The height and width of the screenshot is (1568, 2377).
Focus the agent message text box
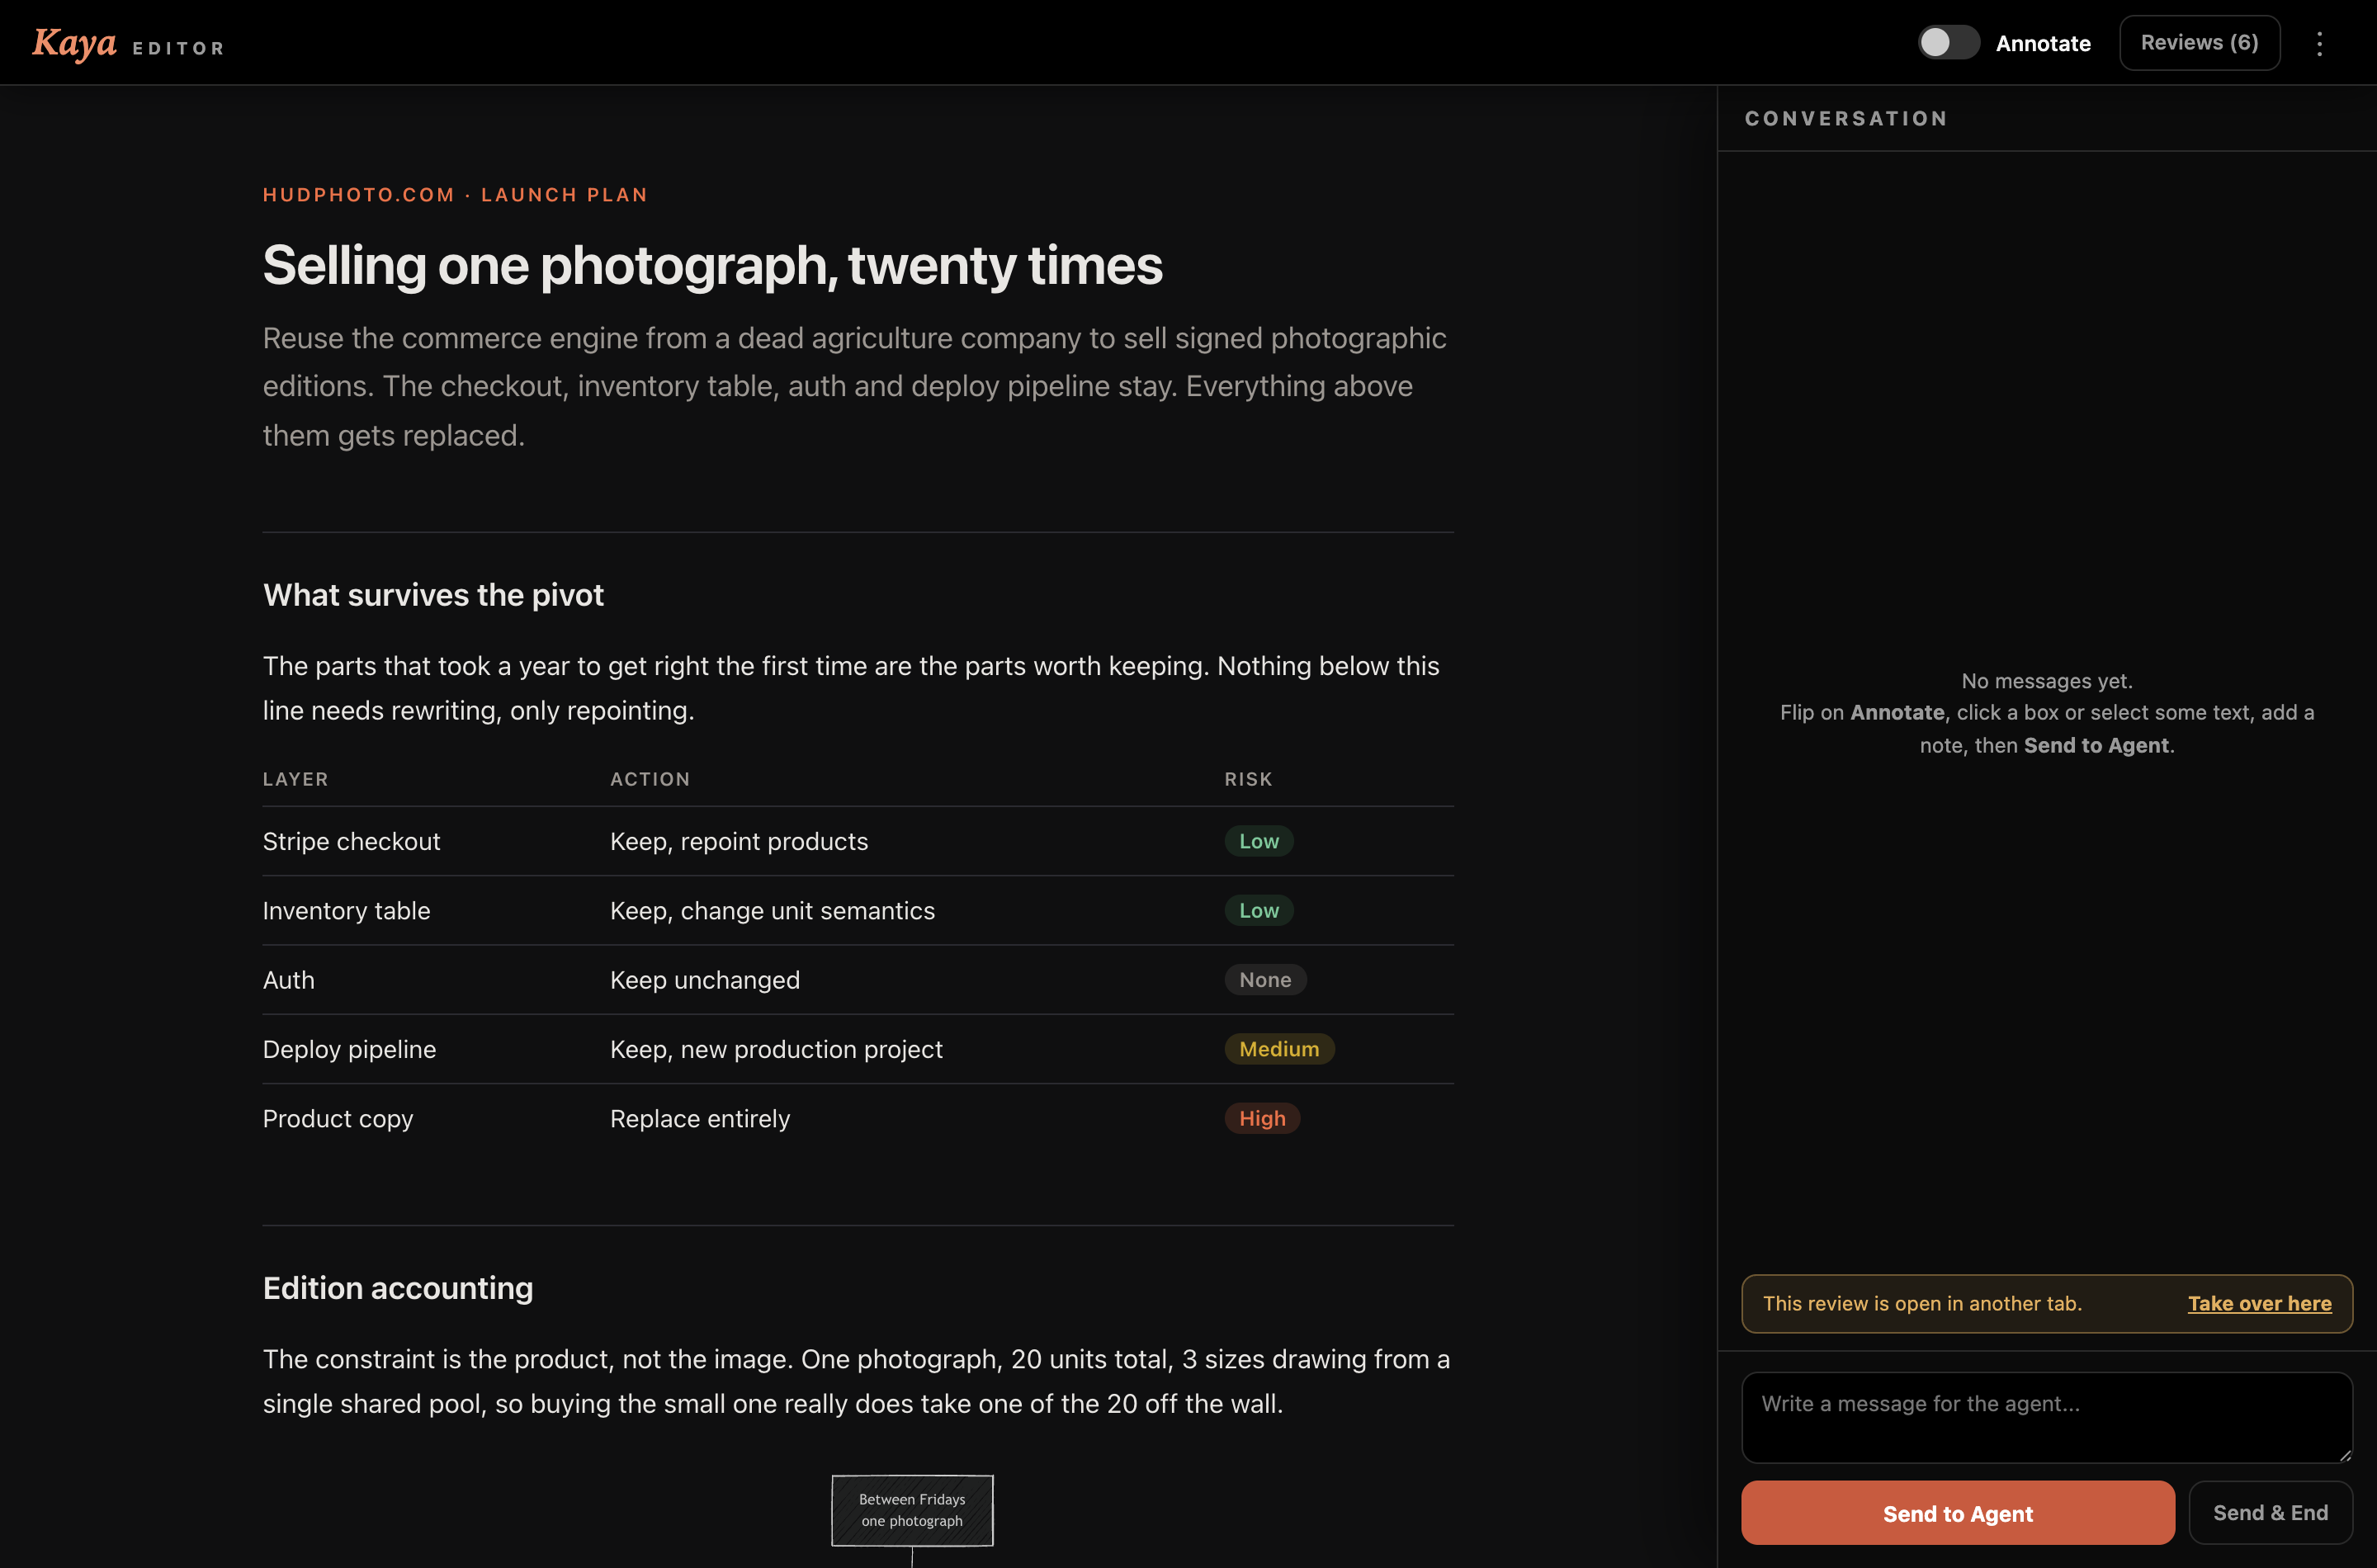pos(2046,1417)
